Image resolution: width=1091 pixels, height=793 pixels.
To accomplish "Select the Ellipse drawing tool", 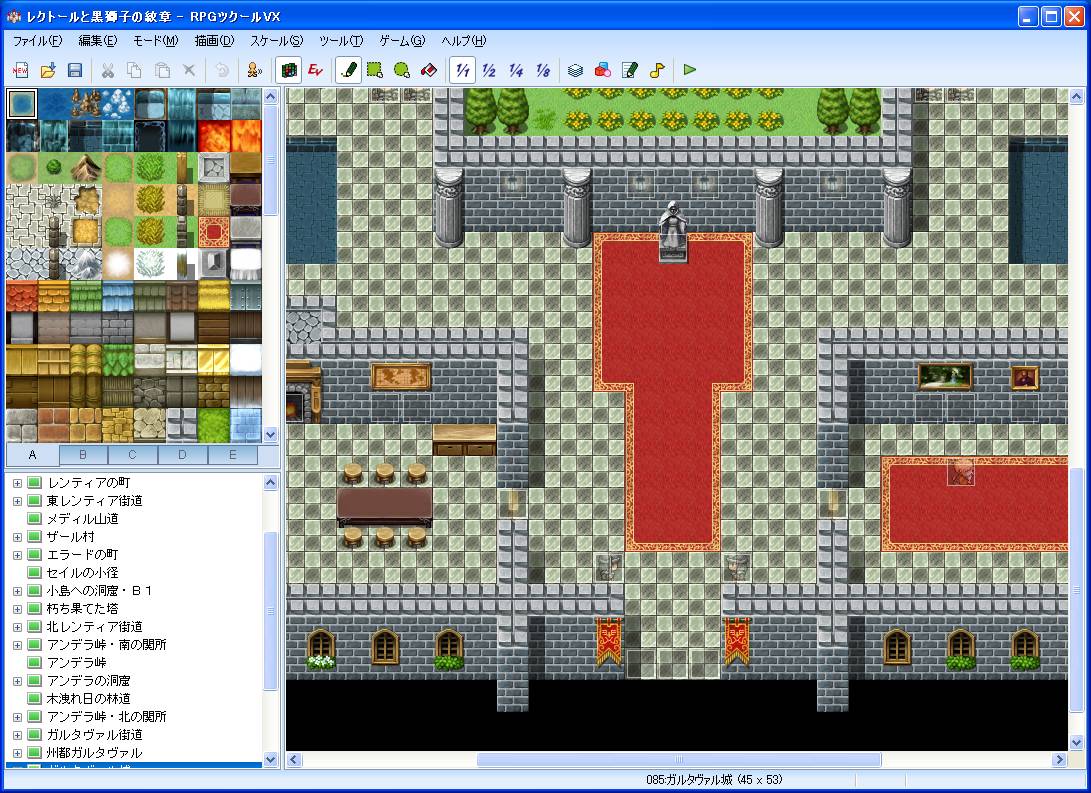I will pyautogui.click(x=402, y=70).
